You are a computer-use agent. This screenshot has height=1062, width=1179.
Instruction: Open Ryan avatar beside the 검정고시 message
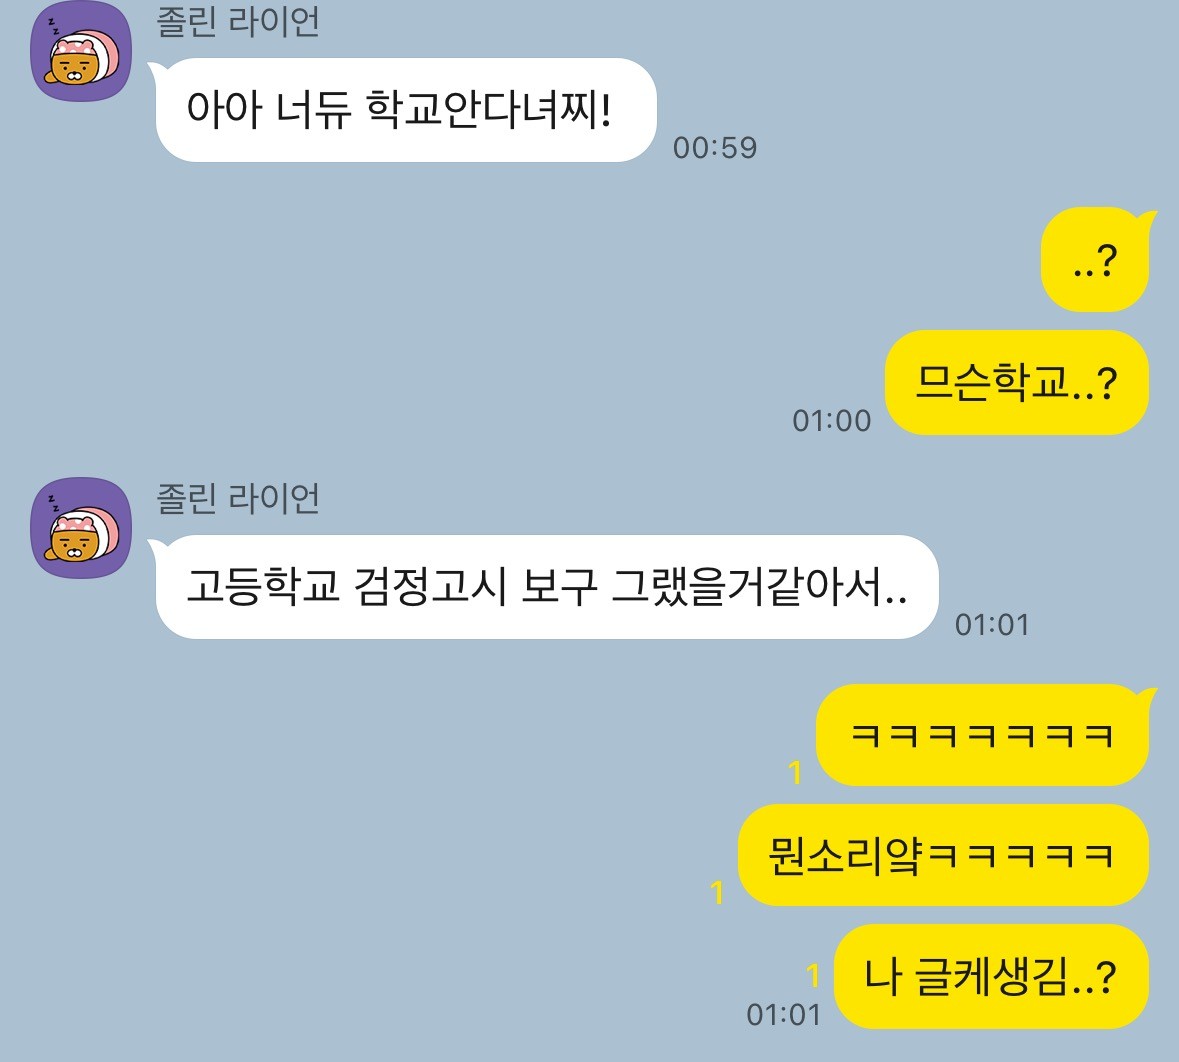(x=80, y=527)
